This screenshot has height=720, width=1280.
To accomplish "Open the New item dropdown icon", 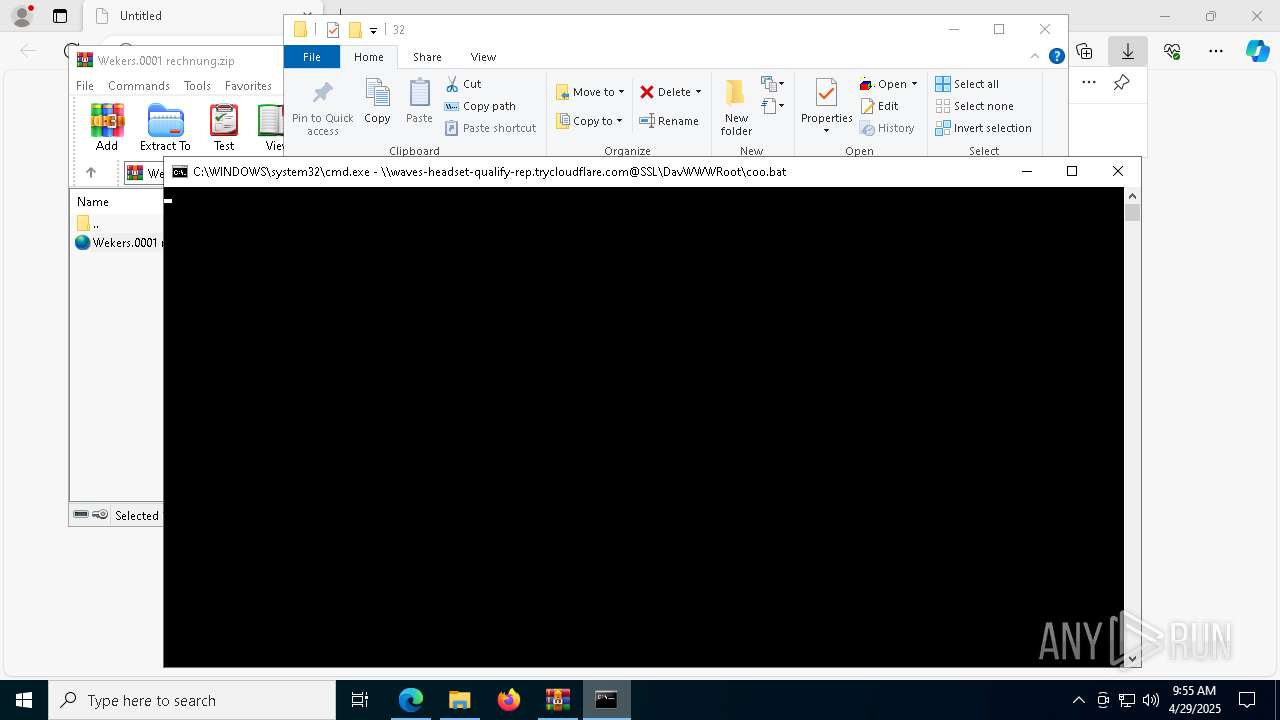I will (x=773, y=84).
